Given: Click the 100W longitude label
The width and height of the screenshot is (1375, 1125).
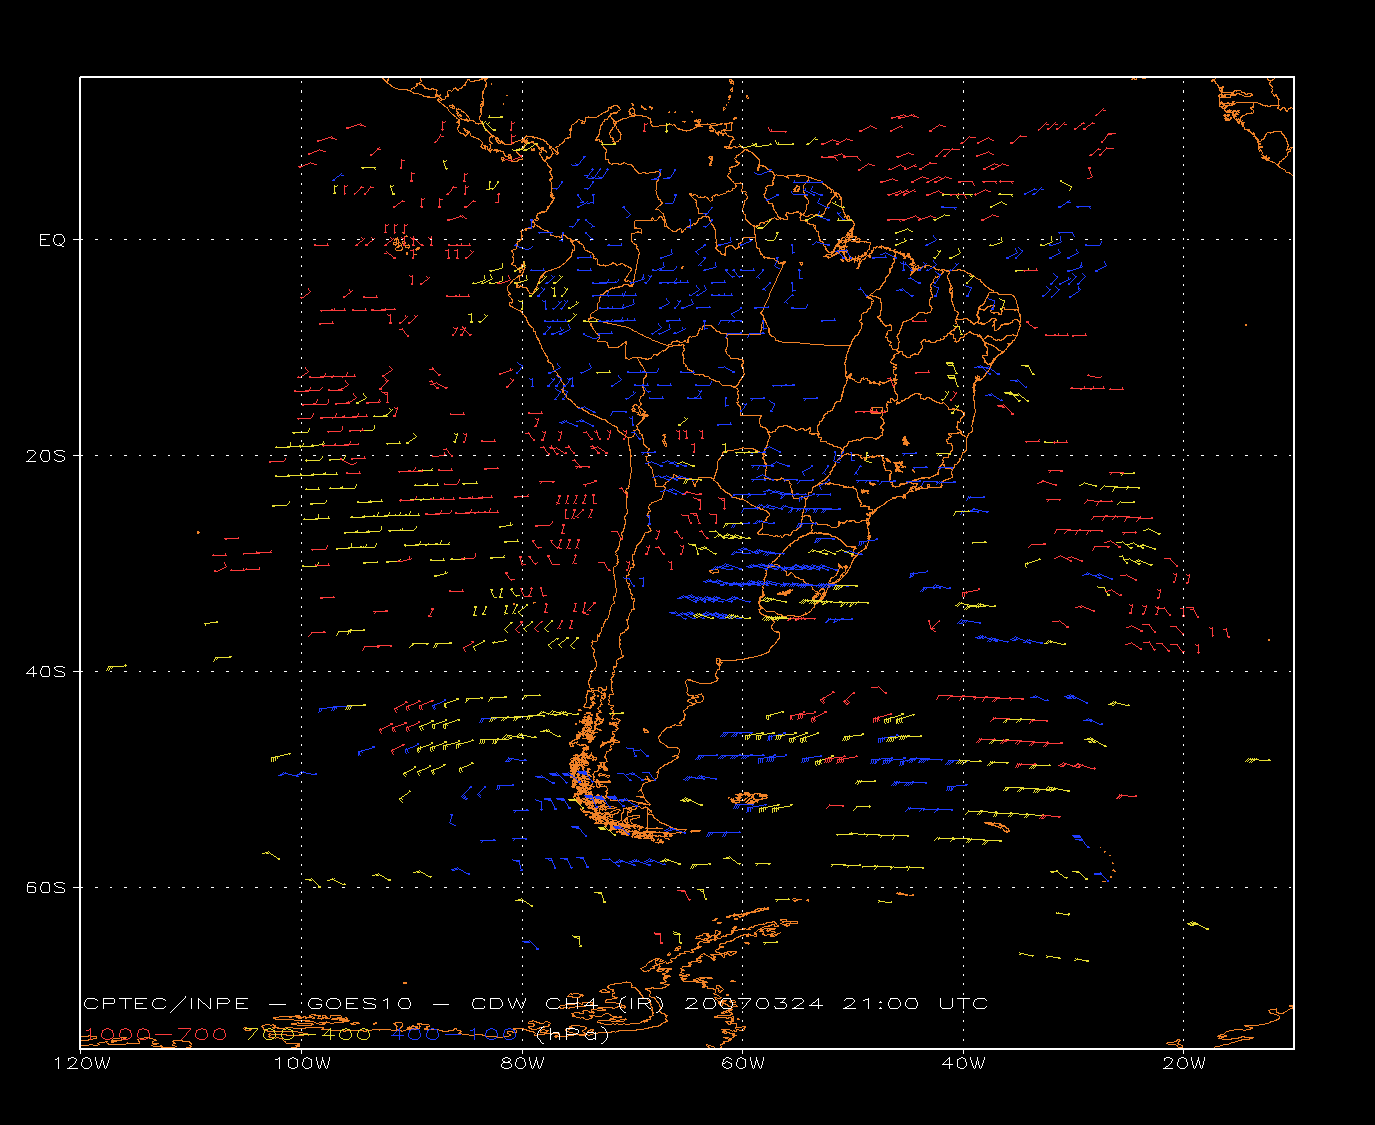Looking at the screenshot, I should coord(301,1063).
